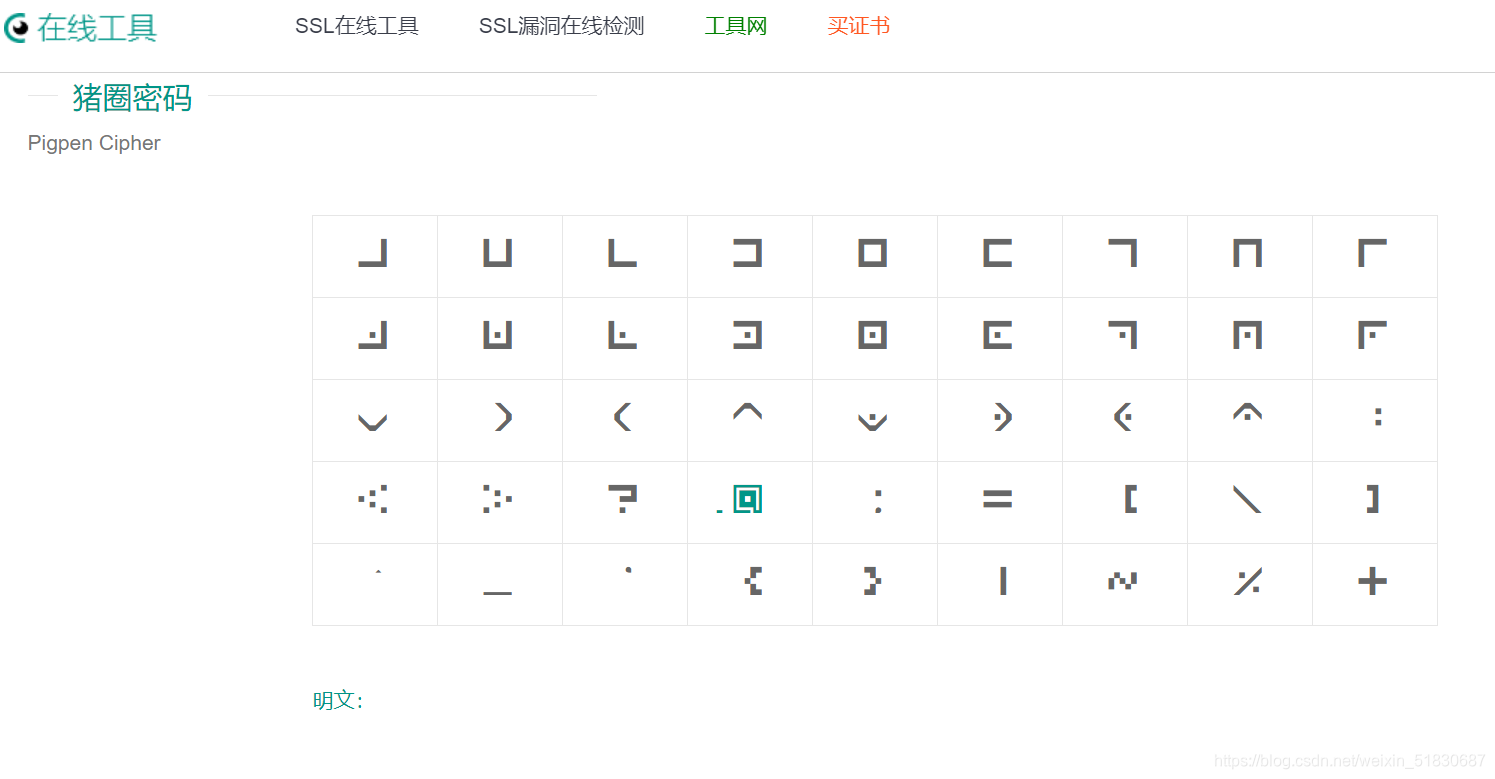Click the plain closed square pigpen symbol

pos(873,254)
